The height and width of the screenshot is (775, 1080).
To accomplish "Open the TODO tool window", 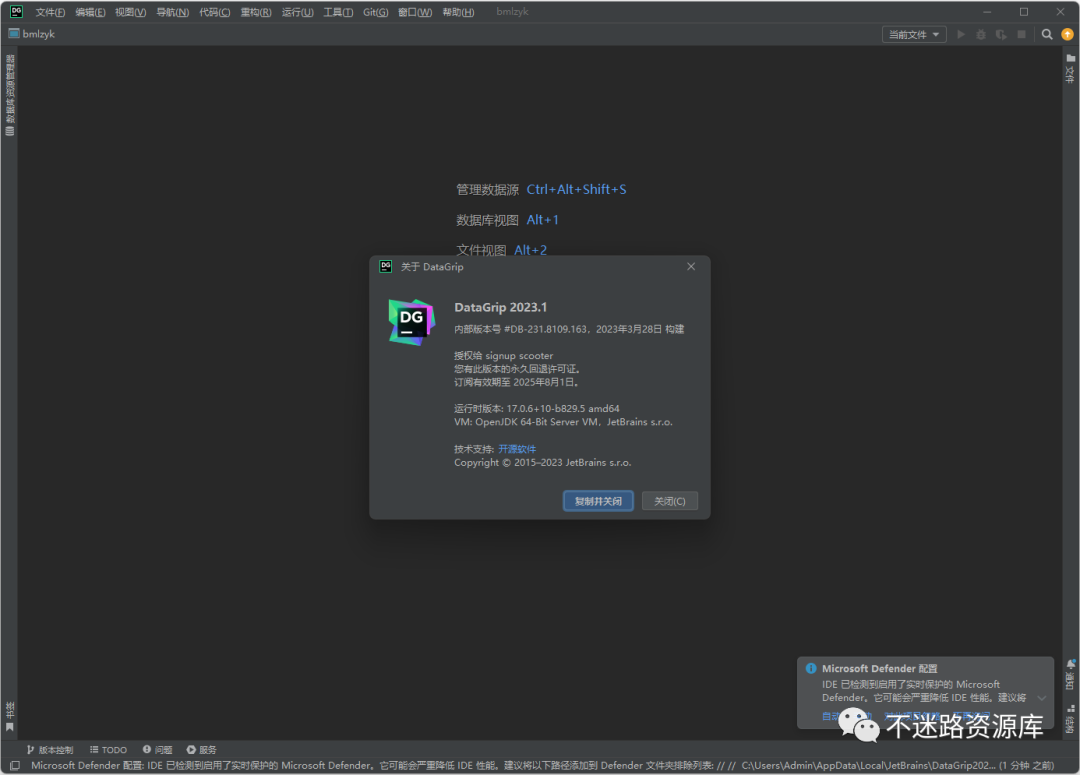I will coord(108,750).
